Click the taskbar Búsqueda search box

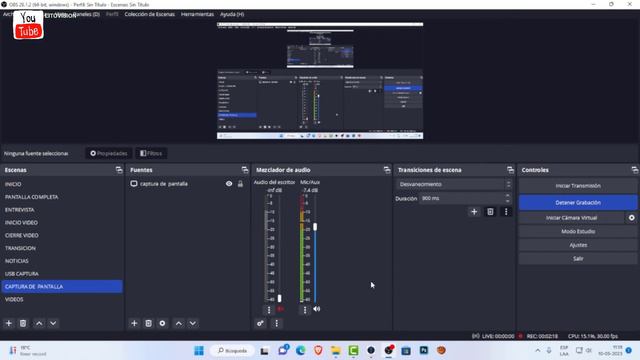click(x=232, y=351)
